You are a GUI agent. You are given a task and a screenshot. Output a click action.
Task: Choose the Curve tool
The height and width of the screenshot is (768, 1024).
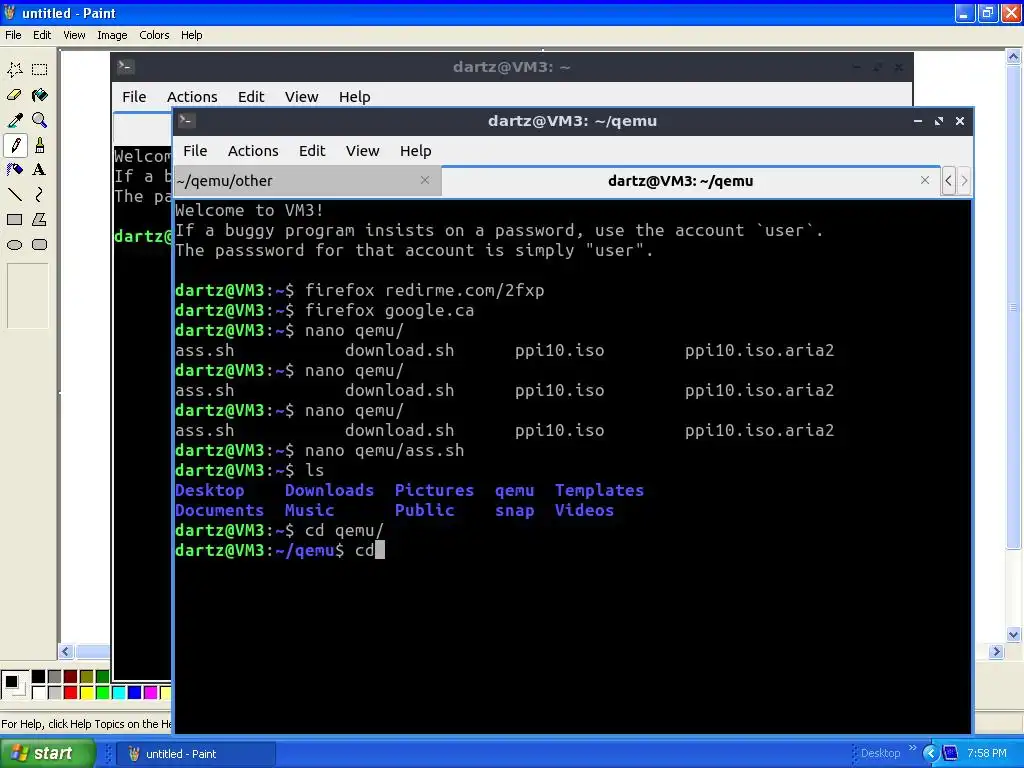point(40,195)
